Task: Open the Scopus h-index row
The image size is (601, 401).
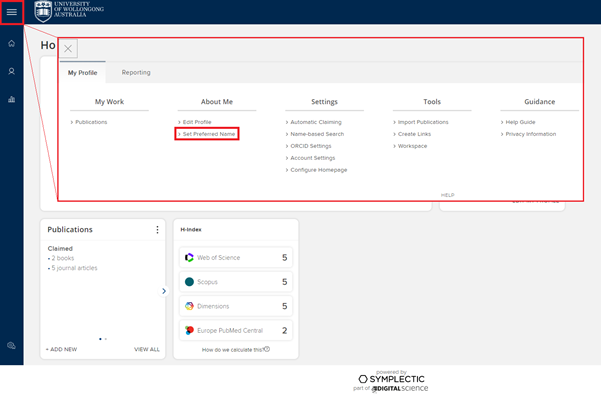Action: [x=236, y=282]
